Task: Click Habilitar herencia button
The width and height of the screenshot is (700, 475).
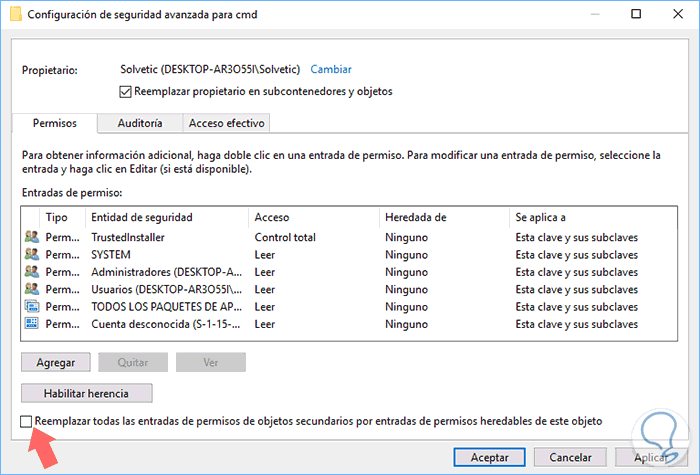Action: [87, 393]
